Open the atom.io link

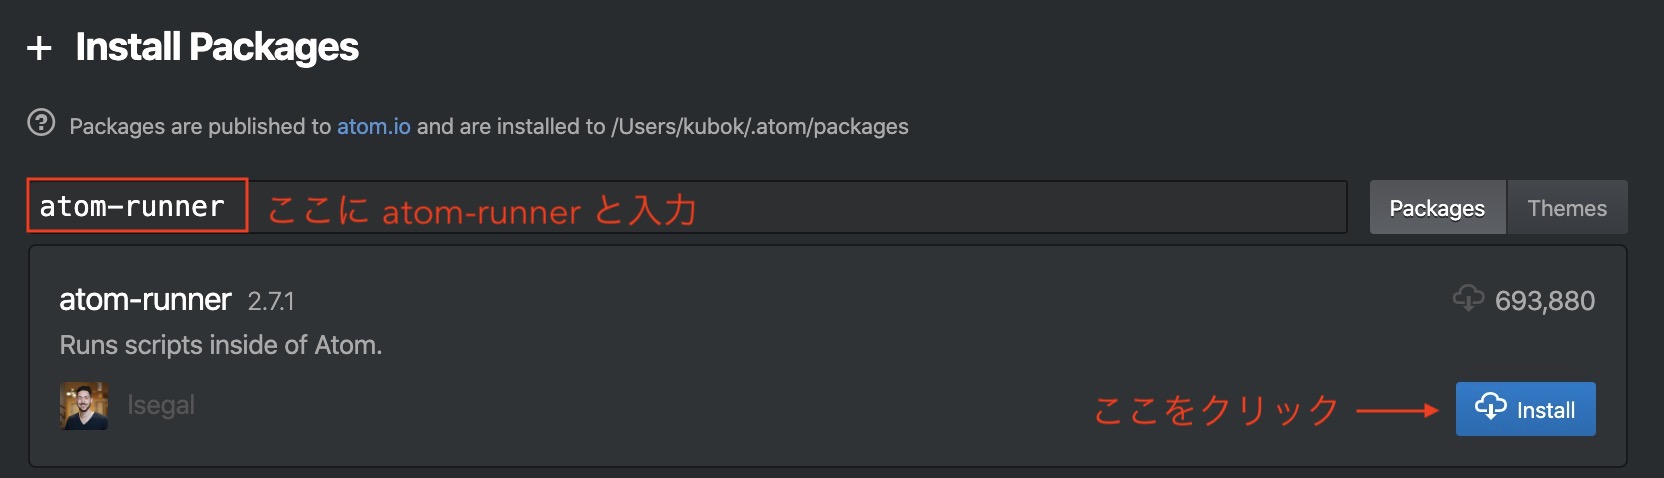(373, 126)
